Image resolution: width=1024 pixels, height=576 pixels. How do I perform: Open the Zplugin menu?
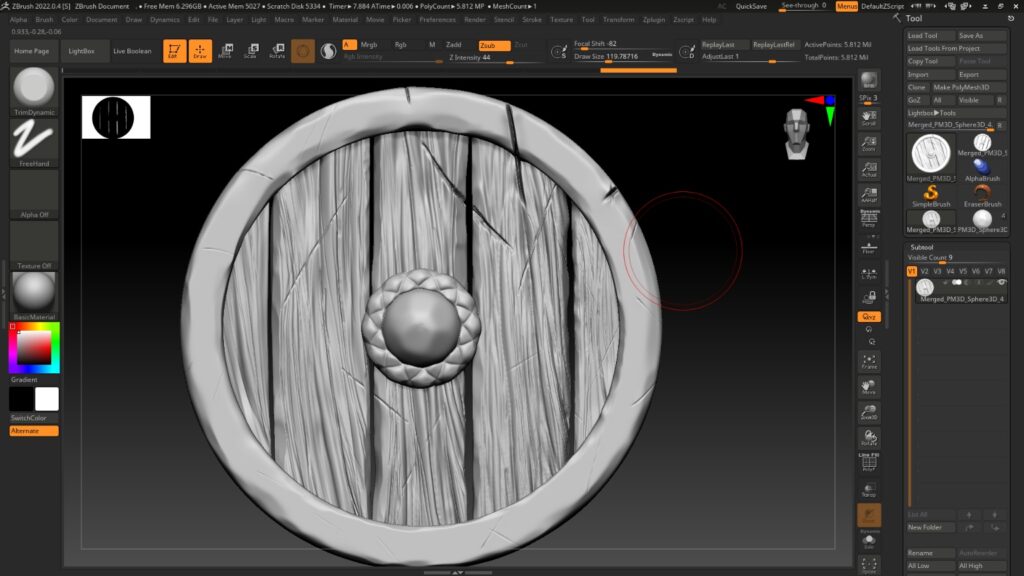[654, 19]
